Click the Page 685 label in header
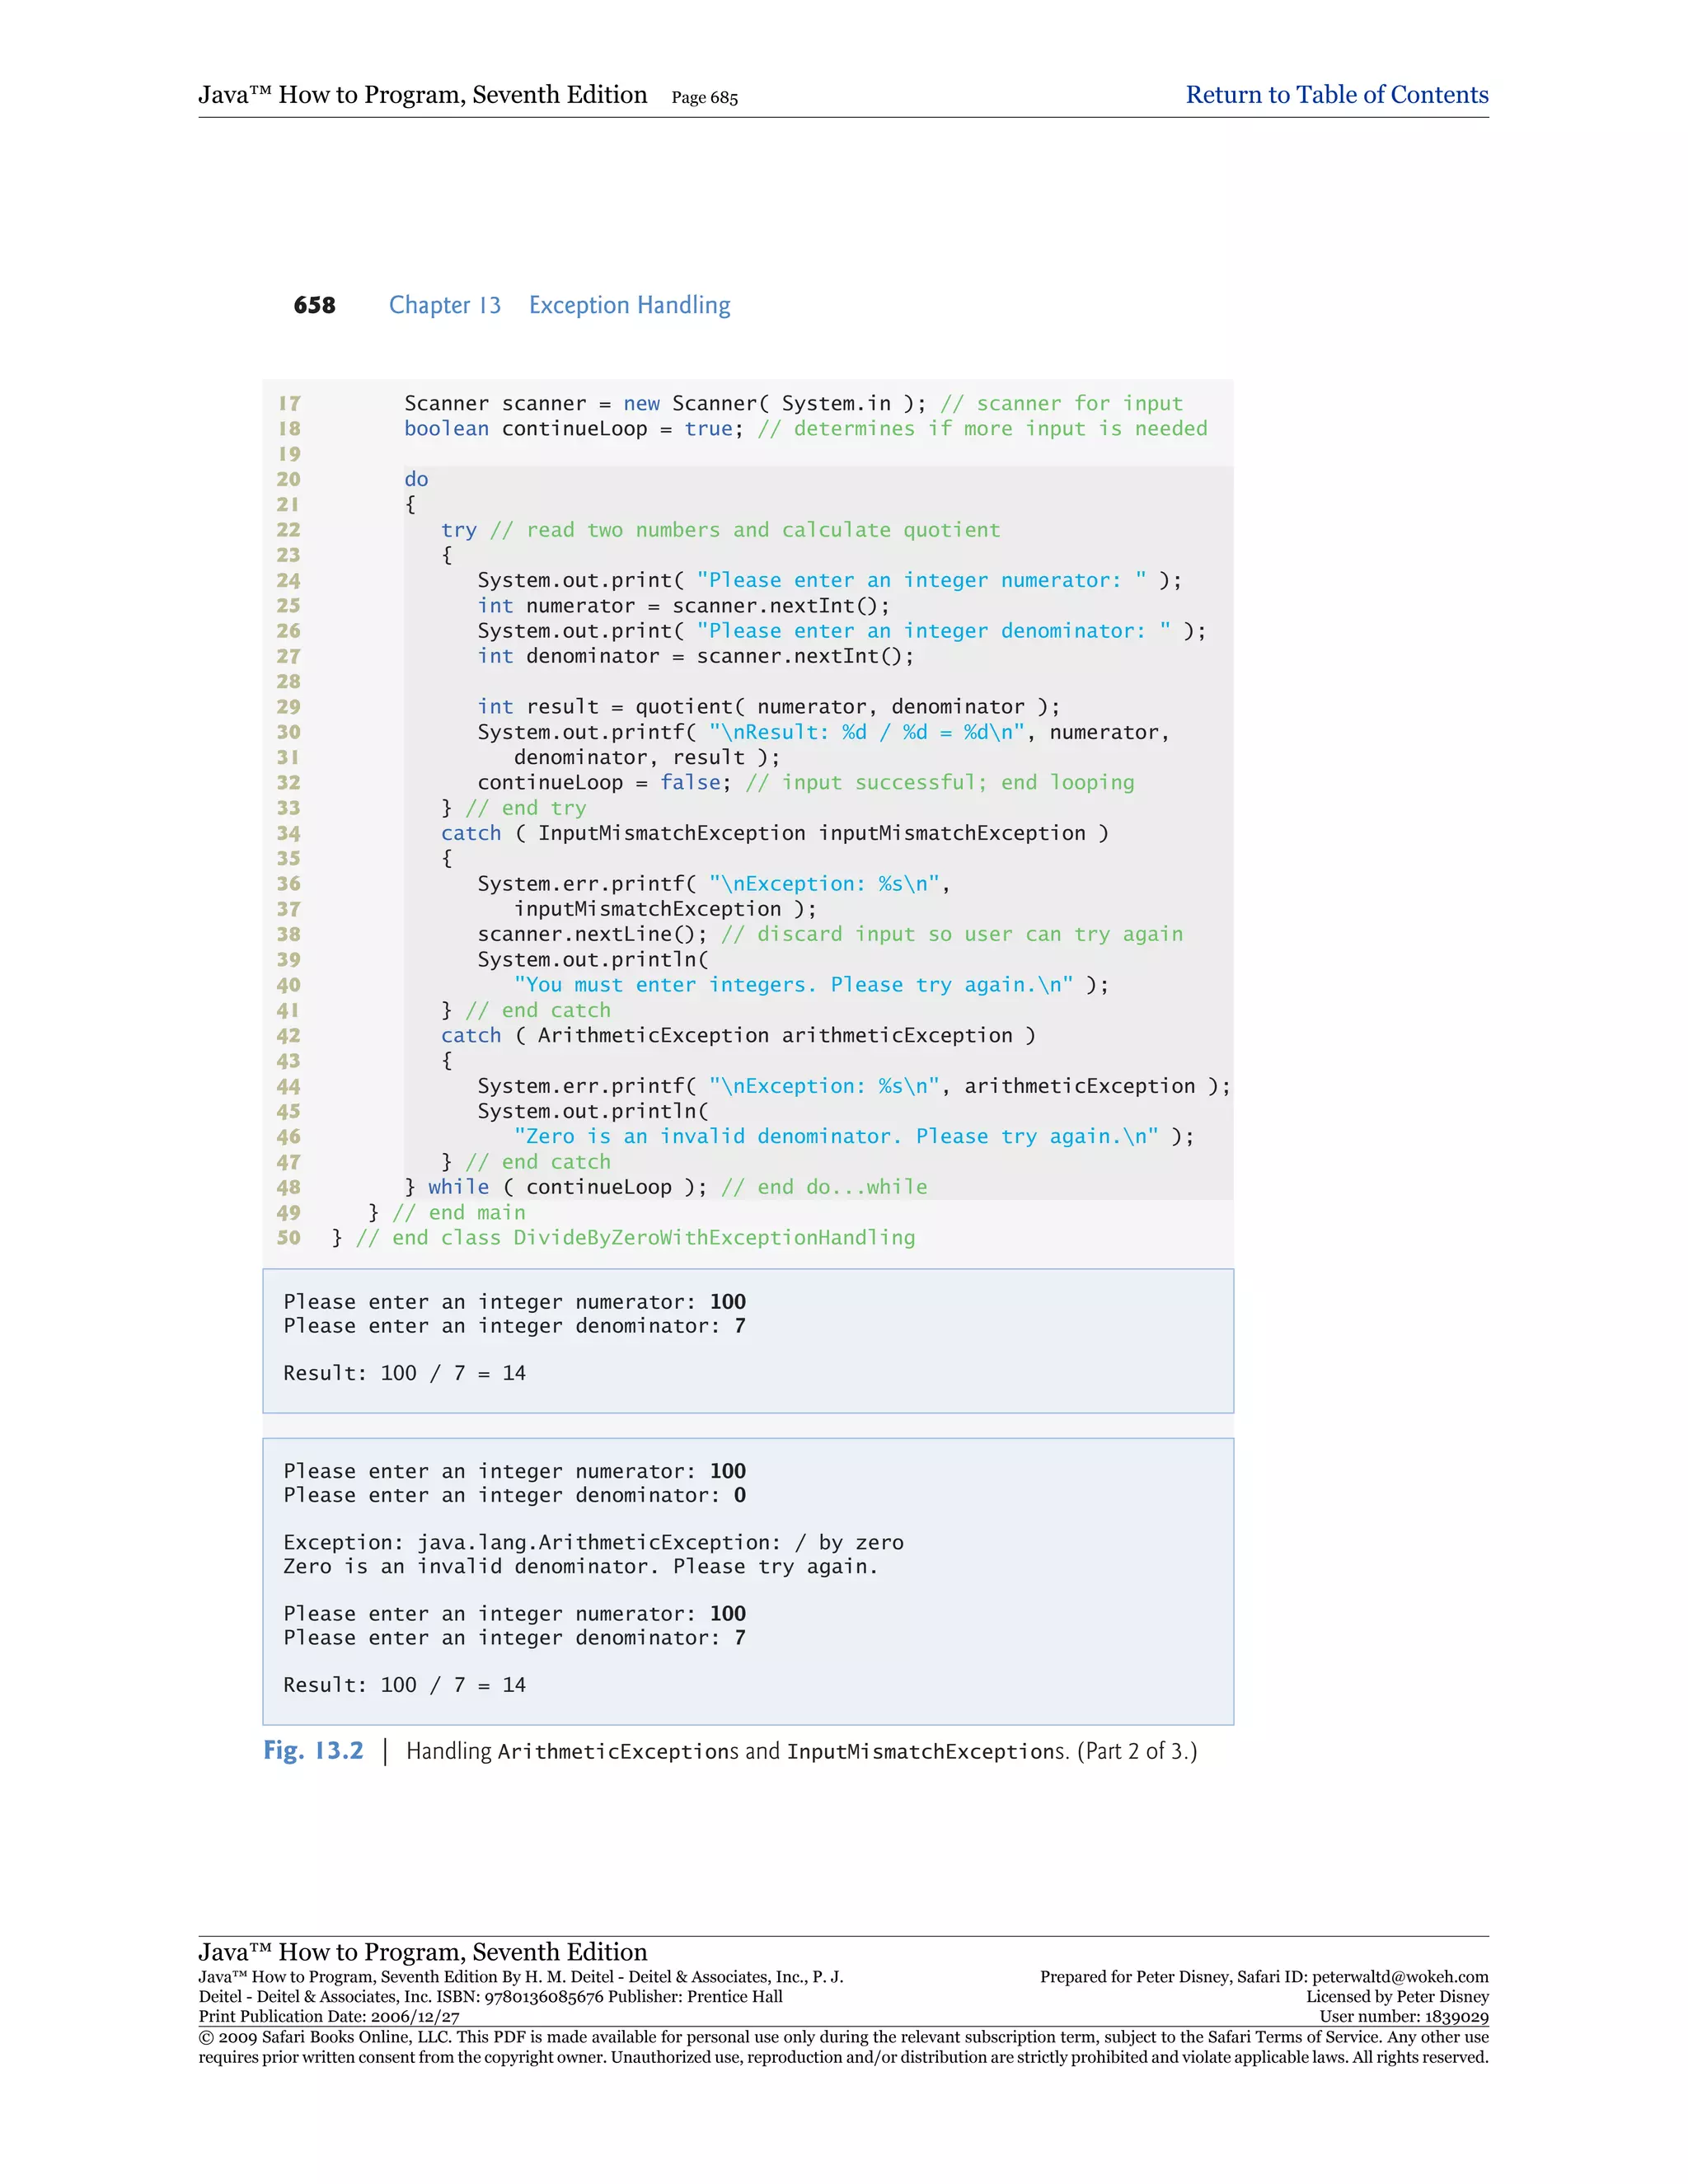The height and width of the screenshot is (2184, 1688). pyautogui.click(x=704, y=98)
